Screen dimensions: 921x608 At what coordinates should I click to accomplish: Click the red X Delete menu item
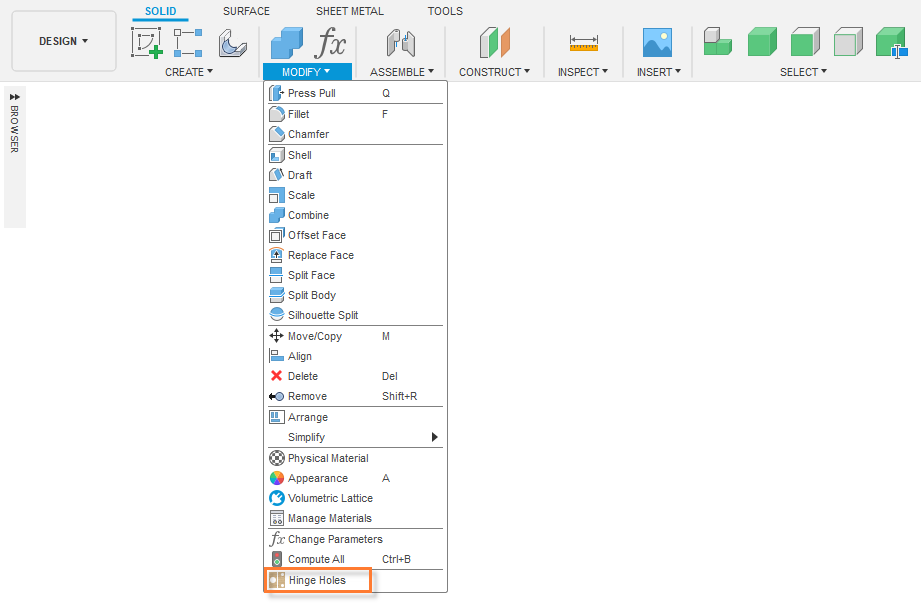click(303, 376)
